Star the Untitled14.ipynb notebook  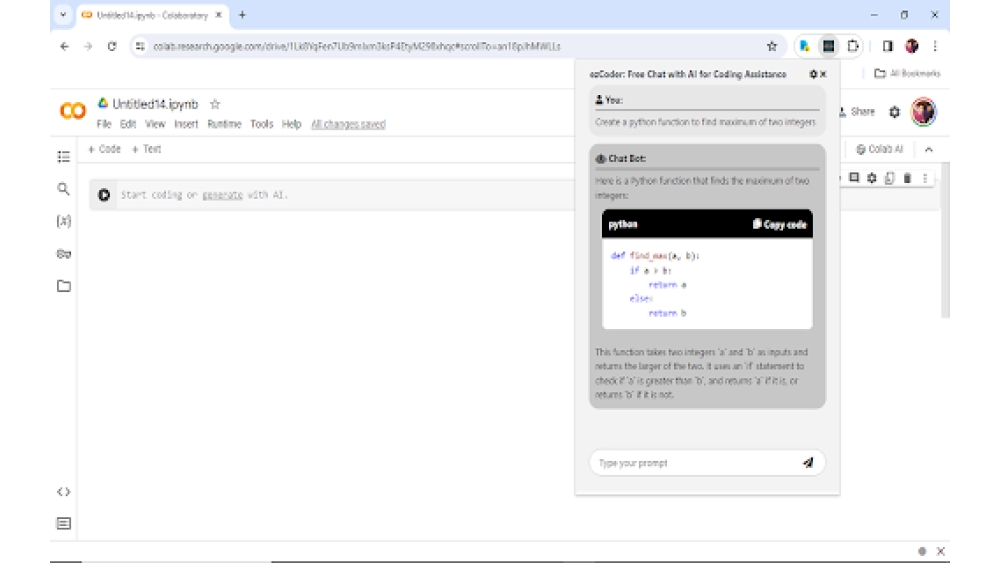tap(215, 104)
